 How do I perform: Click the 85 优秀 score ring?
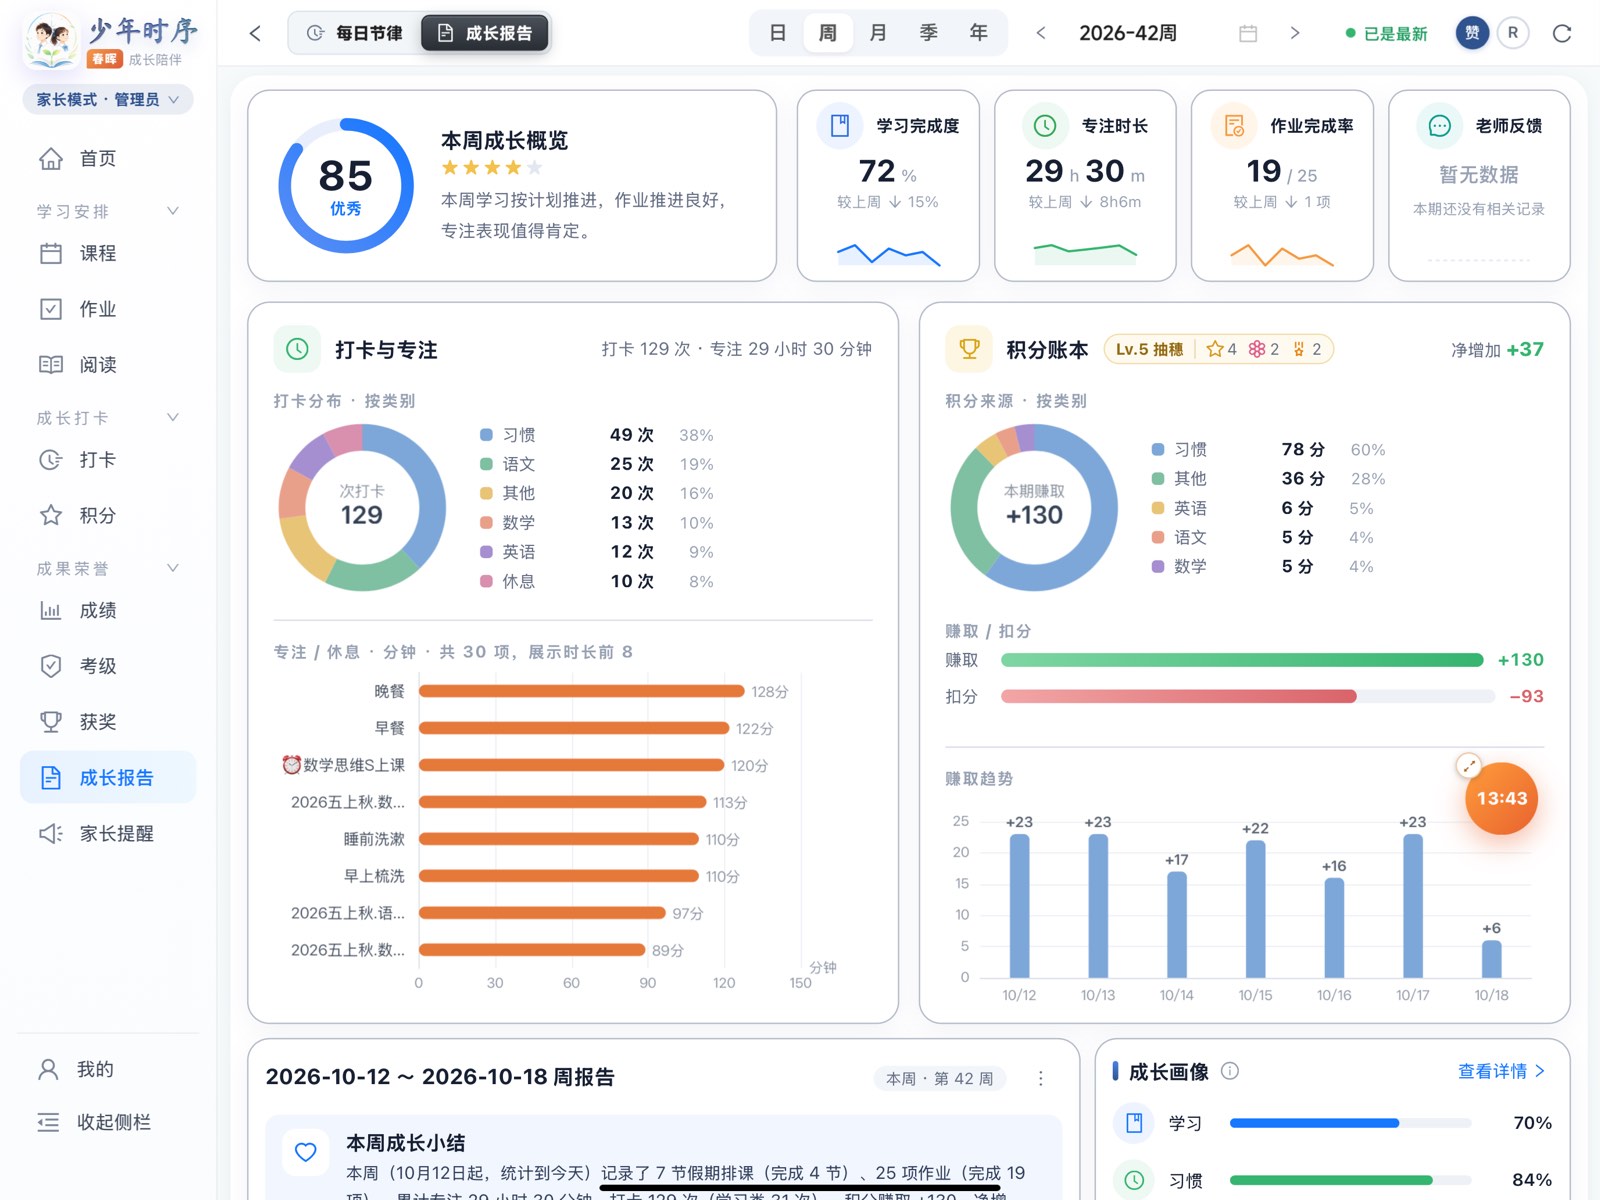[x=346, y=186]
